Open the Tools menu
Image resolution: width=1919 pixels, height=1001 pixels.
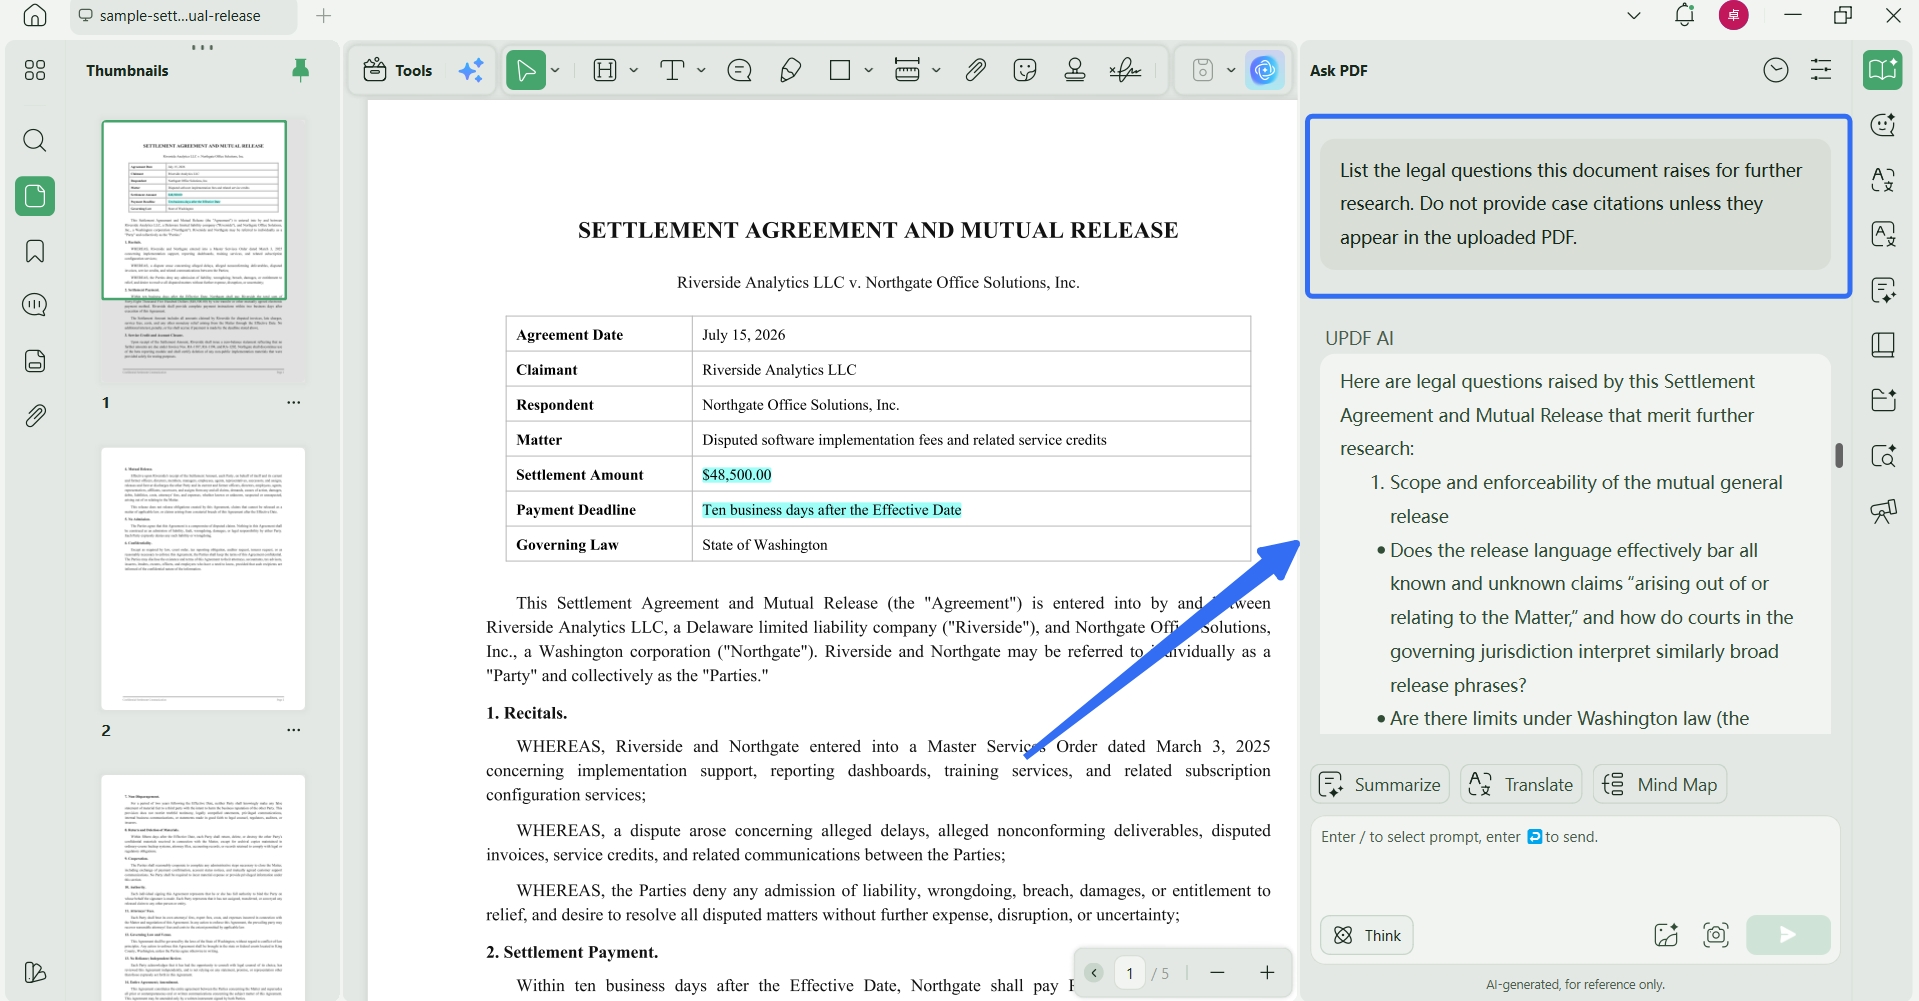point(398,70)
